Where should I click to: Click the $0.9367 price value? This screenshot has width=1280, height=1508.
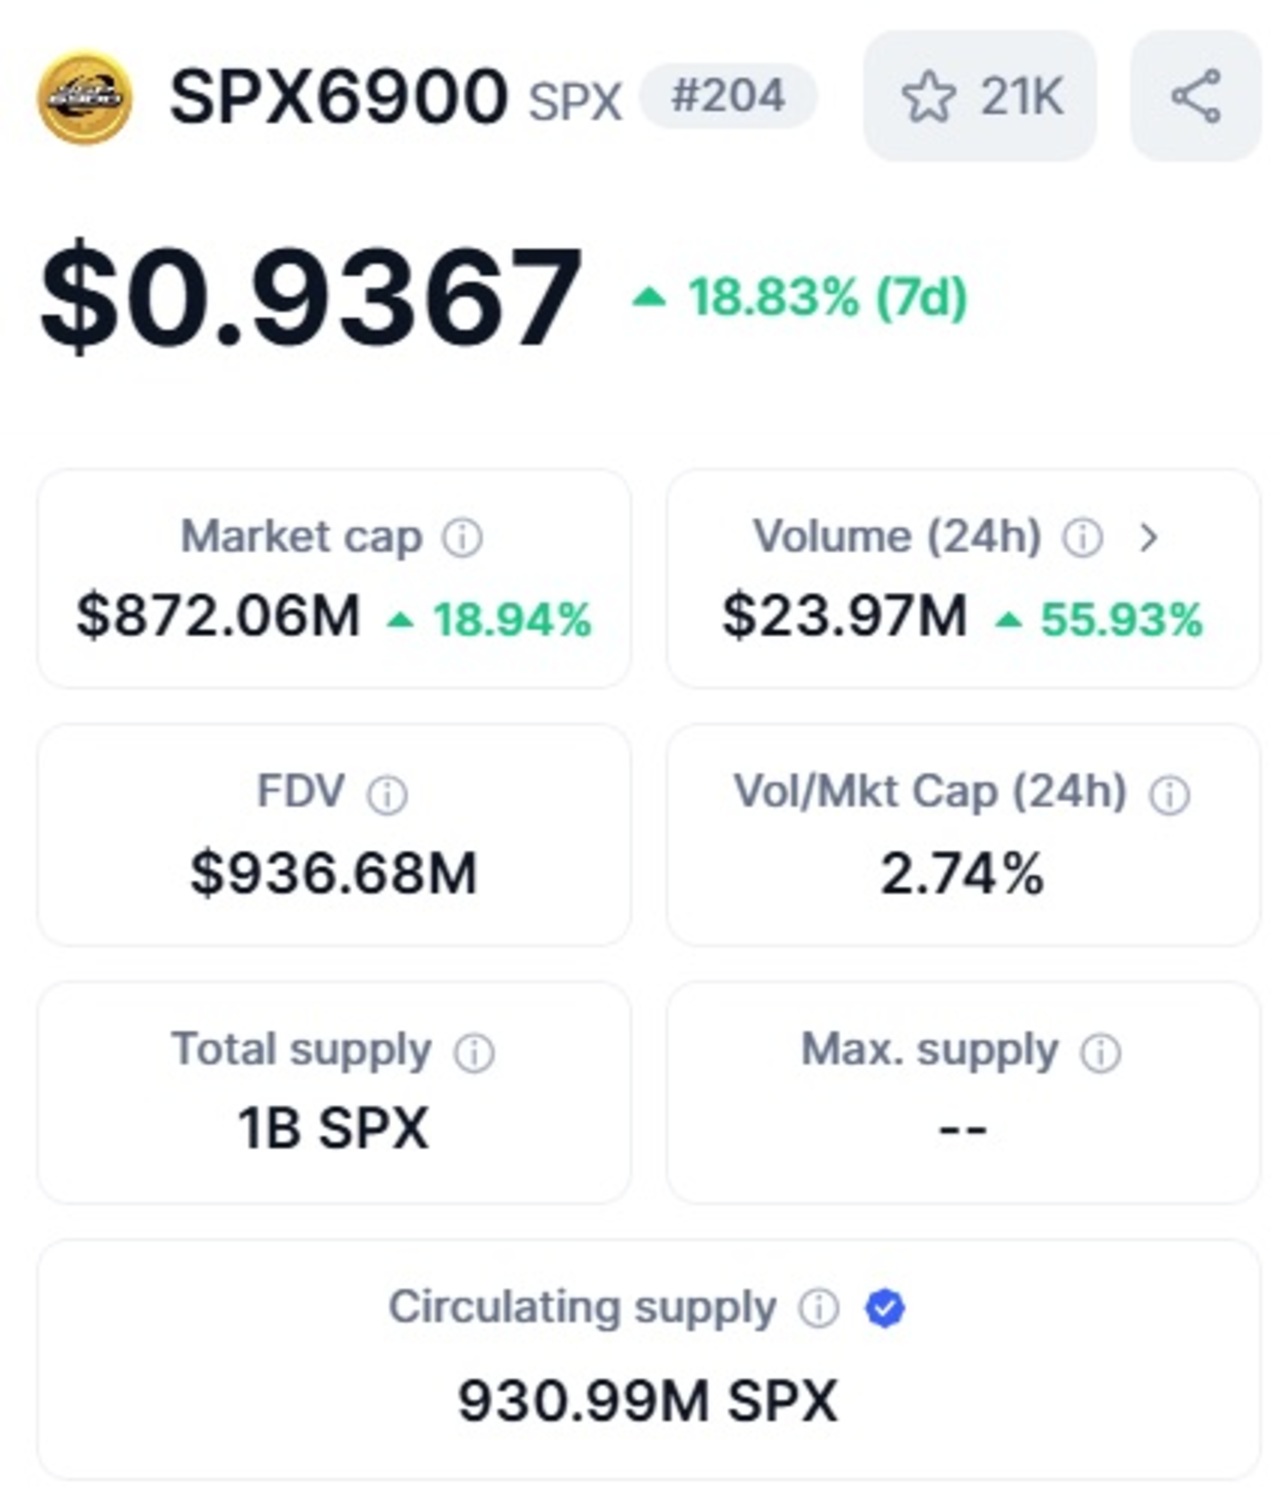click(311, 297)
